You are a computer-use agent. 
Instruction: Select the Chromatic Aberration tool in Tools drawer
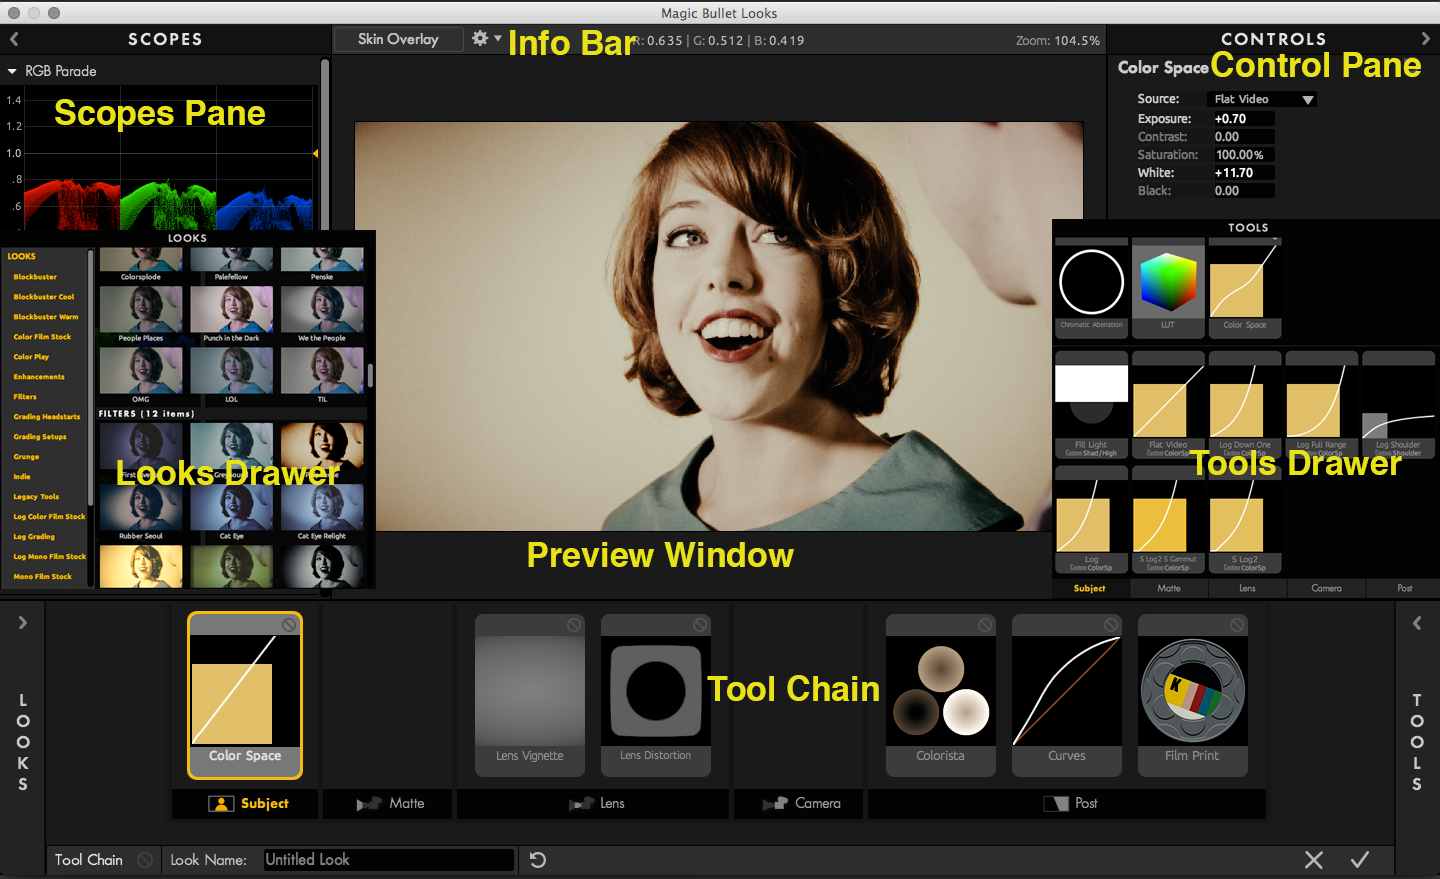click(x=1091, y=288)
